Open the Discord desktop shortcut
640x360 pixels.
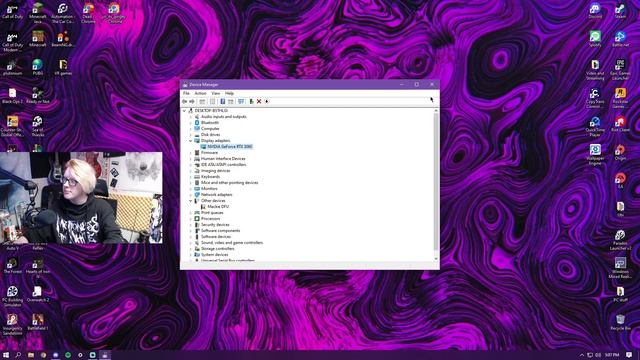pyautogui.click(x=595, y=11)
